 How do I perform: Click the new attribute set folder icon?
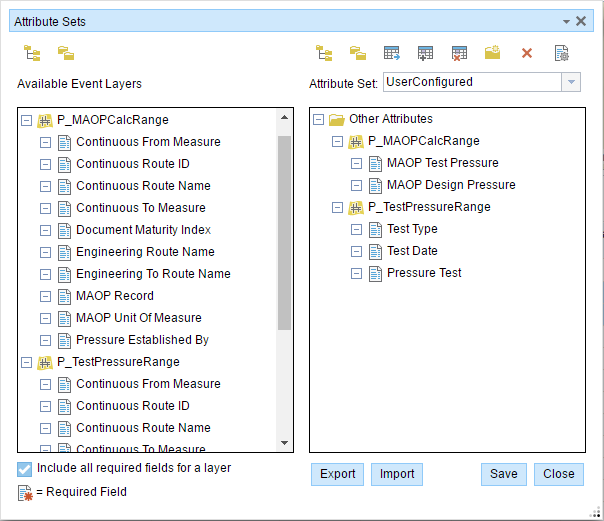tap(493, 53)
